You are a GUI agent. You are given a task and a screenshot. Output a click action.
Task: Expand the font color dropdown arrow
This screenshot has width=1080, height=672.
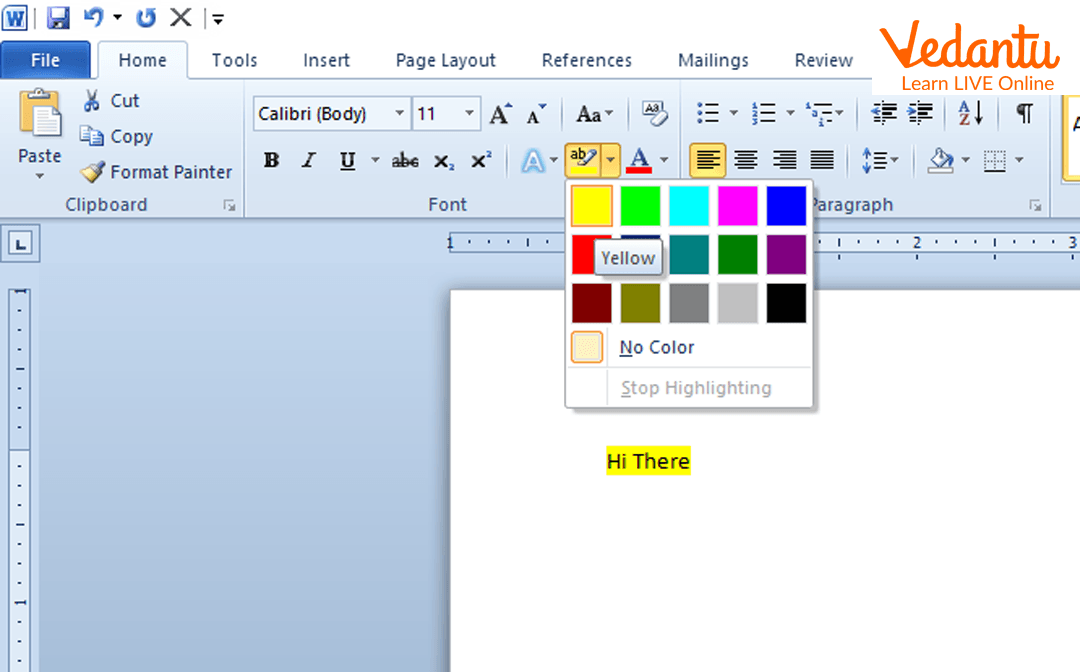click(664, 160)
